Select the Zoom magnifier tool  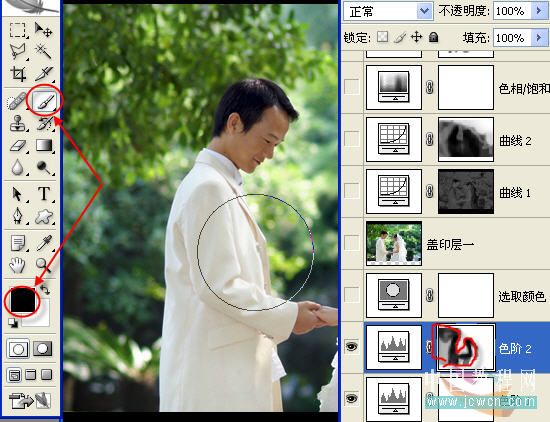click(43, 265)
